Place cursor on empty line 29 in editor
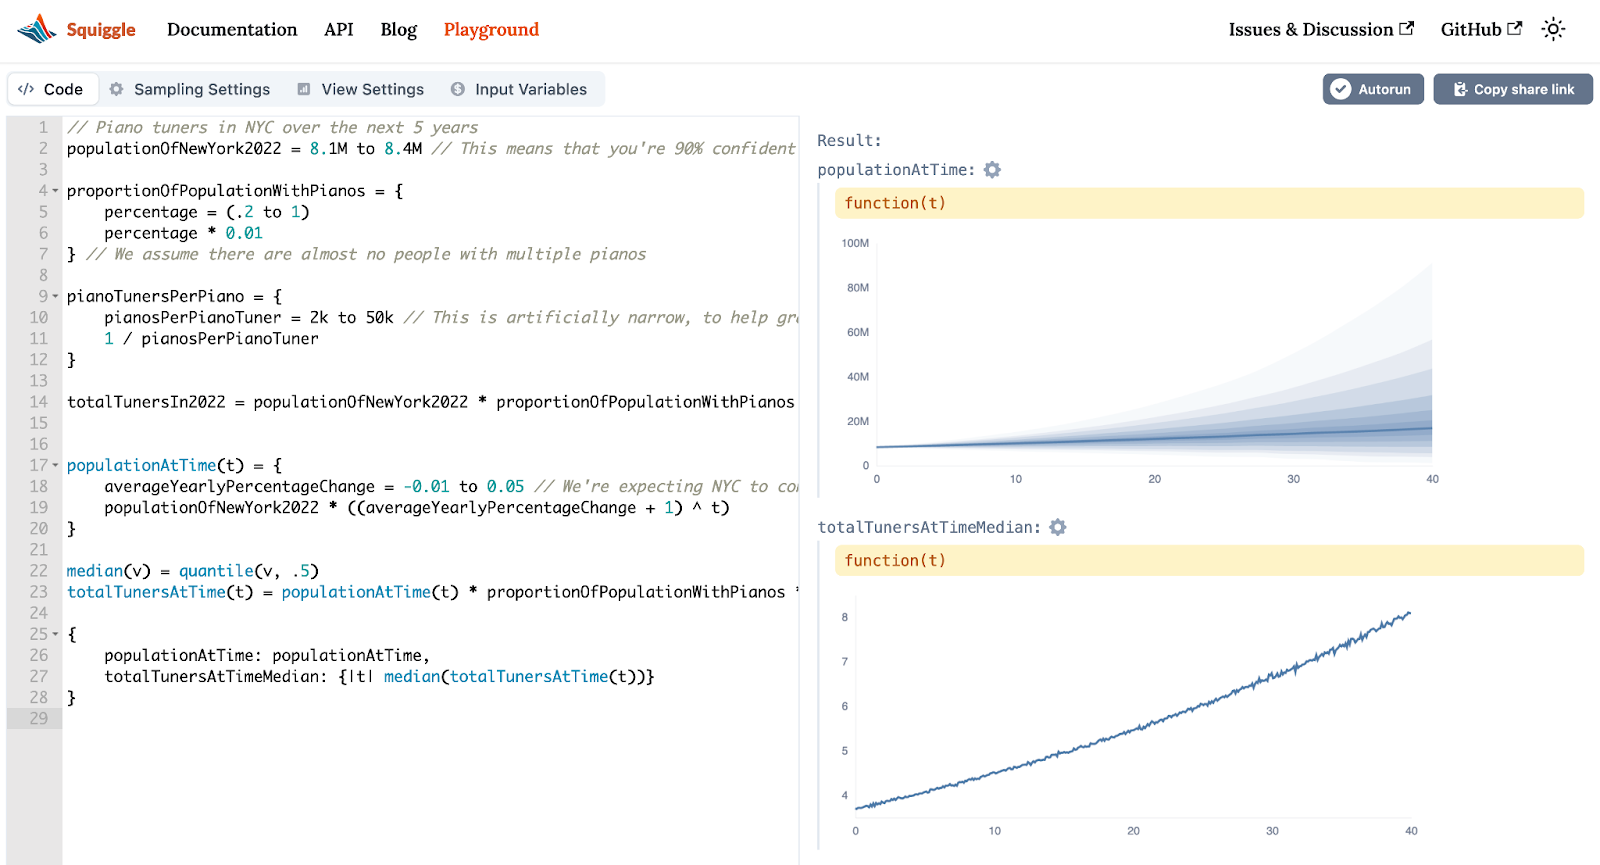The image size is (1600, 865). [x=400, y=718]
